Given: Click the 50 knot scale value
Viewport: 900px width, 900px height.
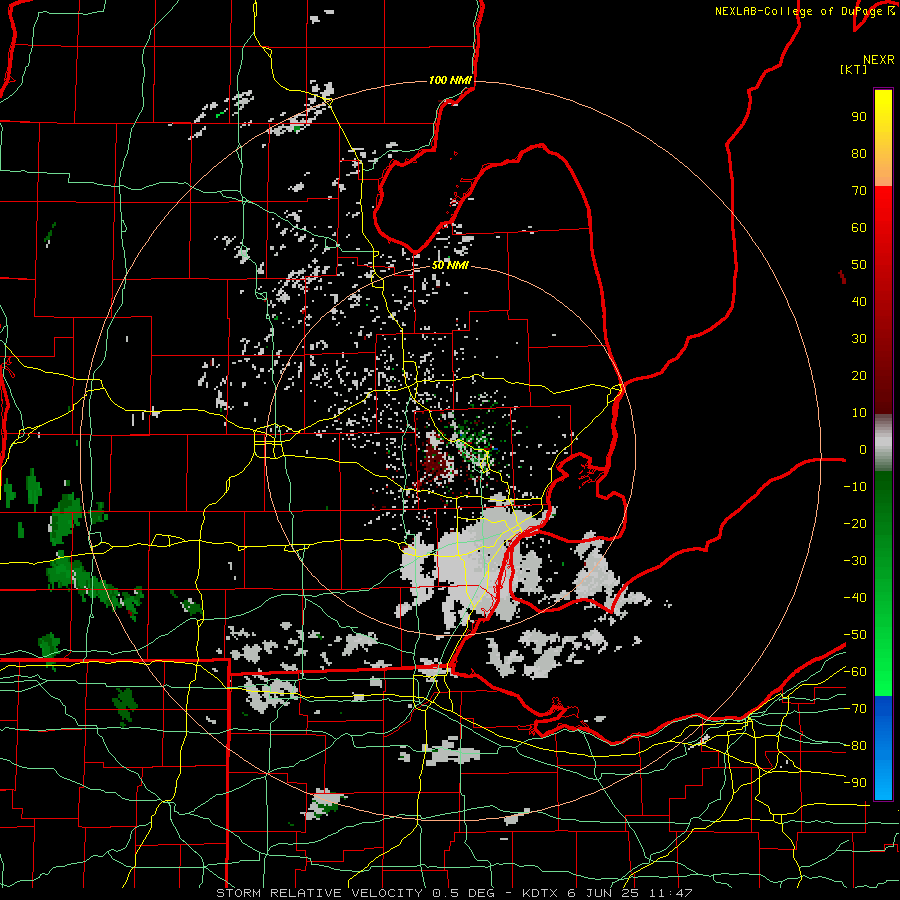Looking at the screenshot, I should pyautogui.click(x=859, y=265).
